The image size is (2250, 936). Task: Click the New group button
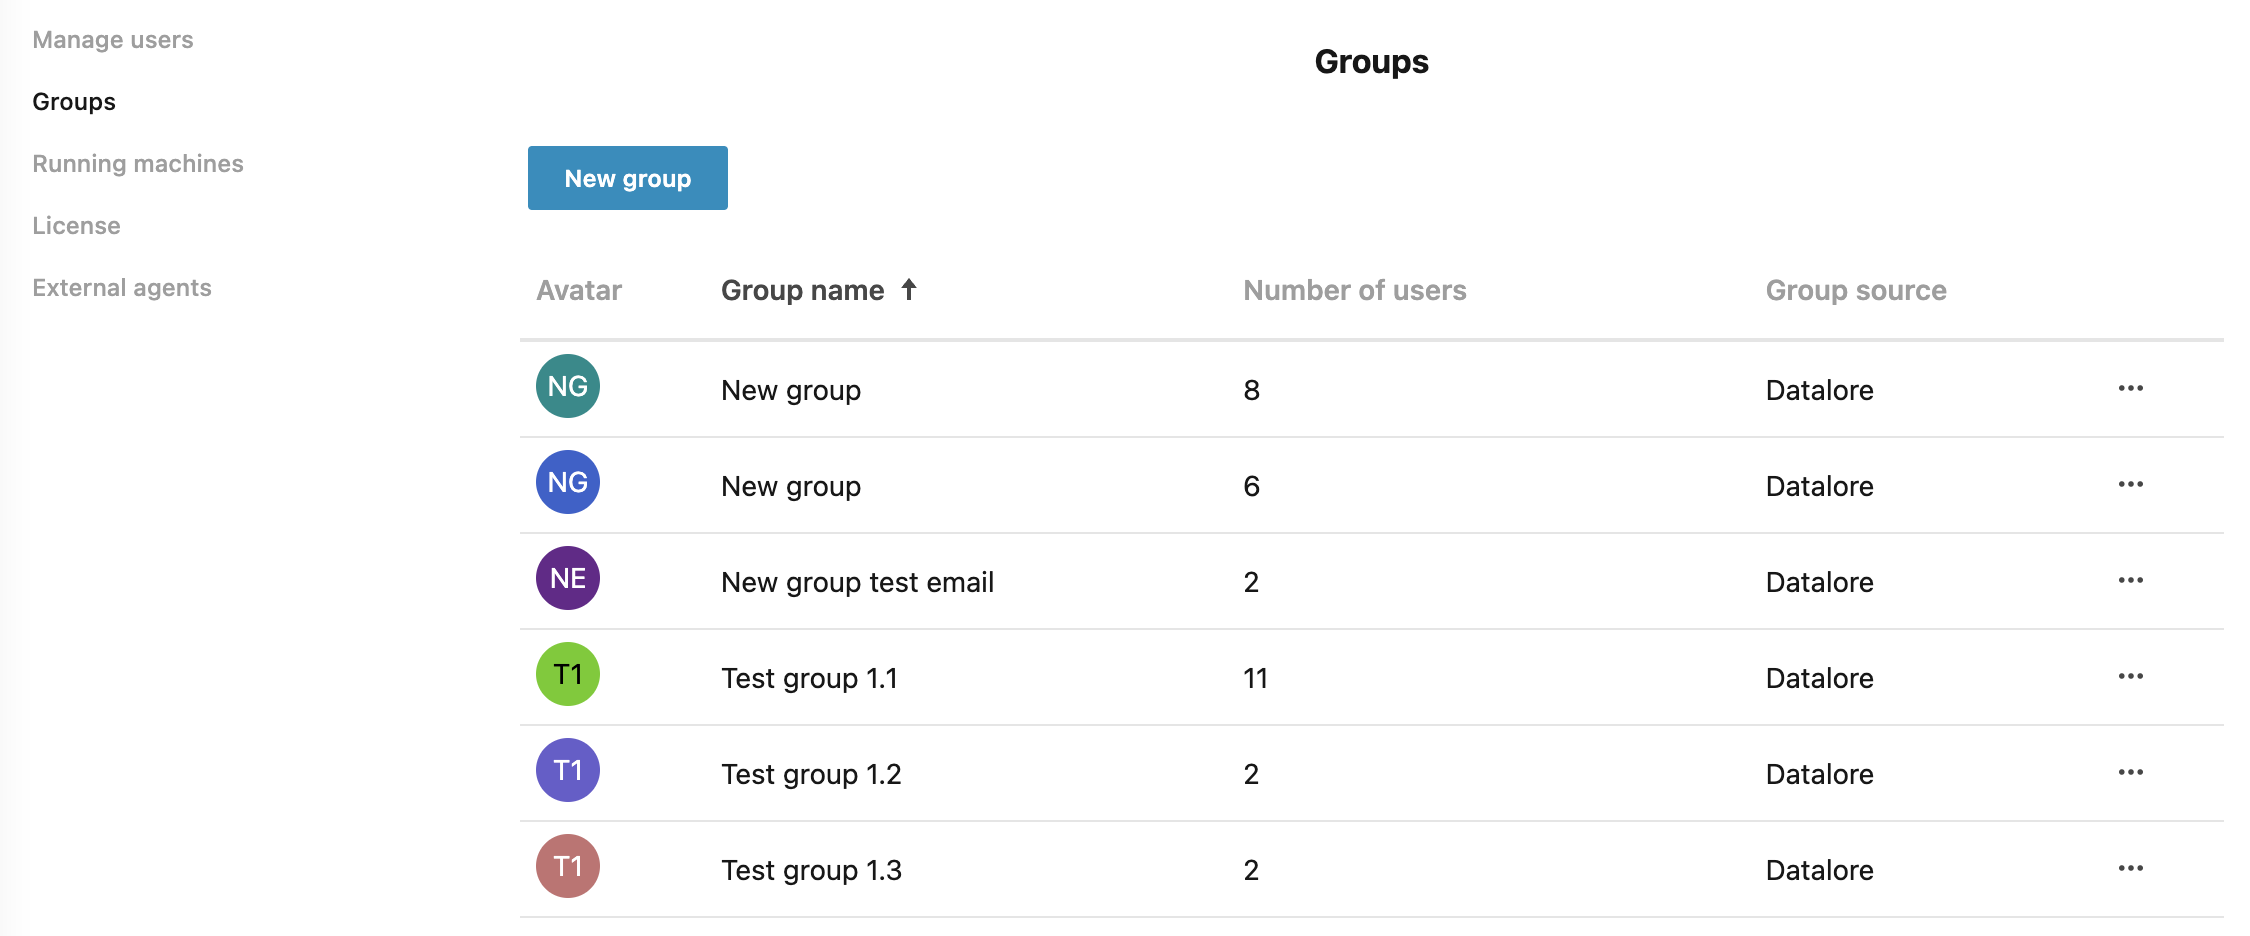(x=627, y=178)
